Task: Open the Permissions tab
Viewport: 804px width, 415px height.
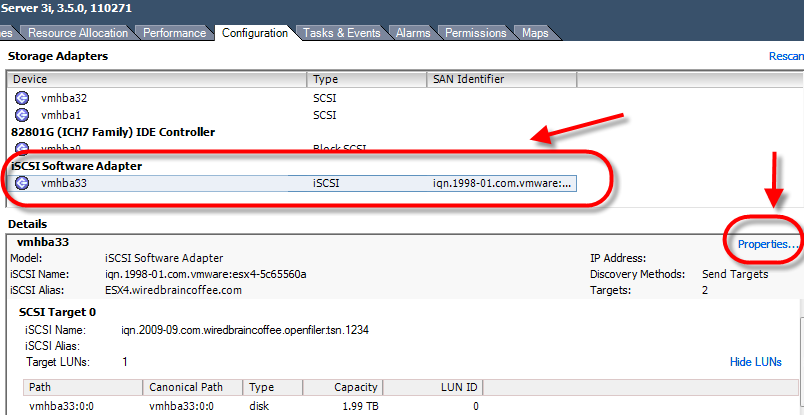Action: pos(476,33)
